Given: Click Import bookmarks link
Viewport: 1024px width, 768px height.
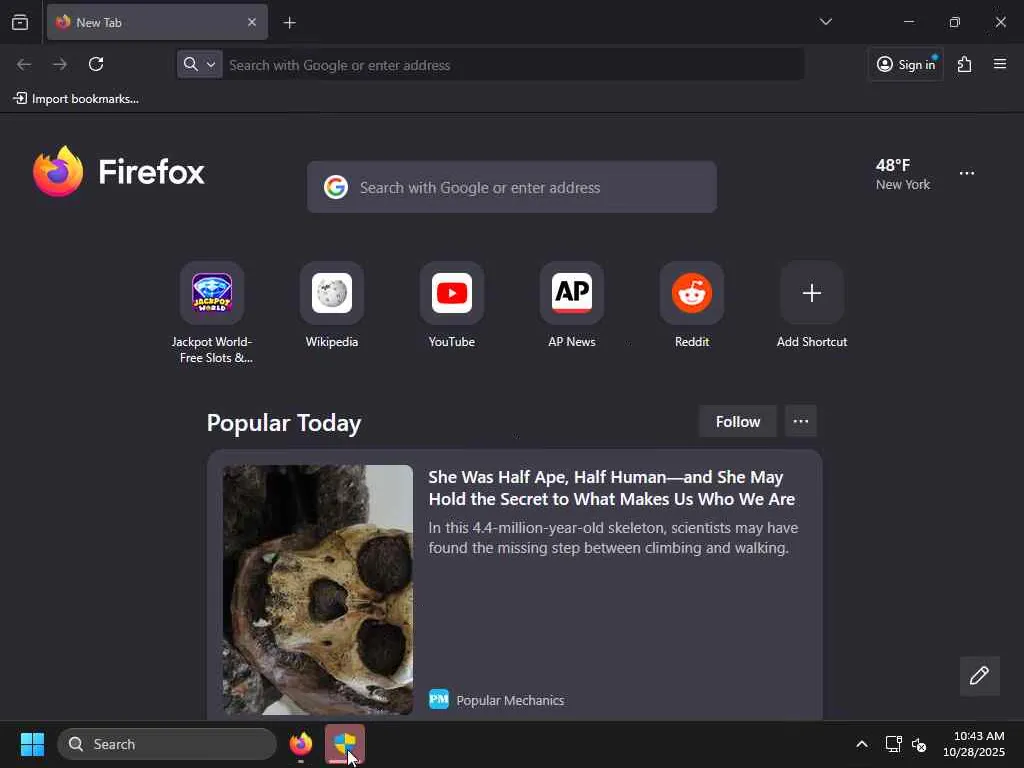Looking at the screenshot, I should [x=76, y=99].
